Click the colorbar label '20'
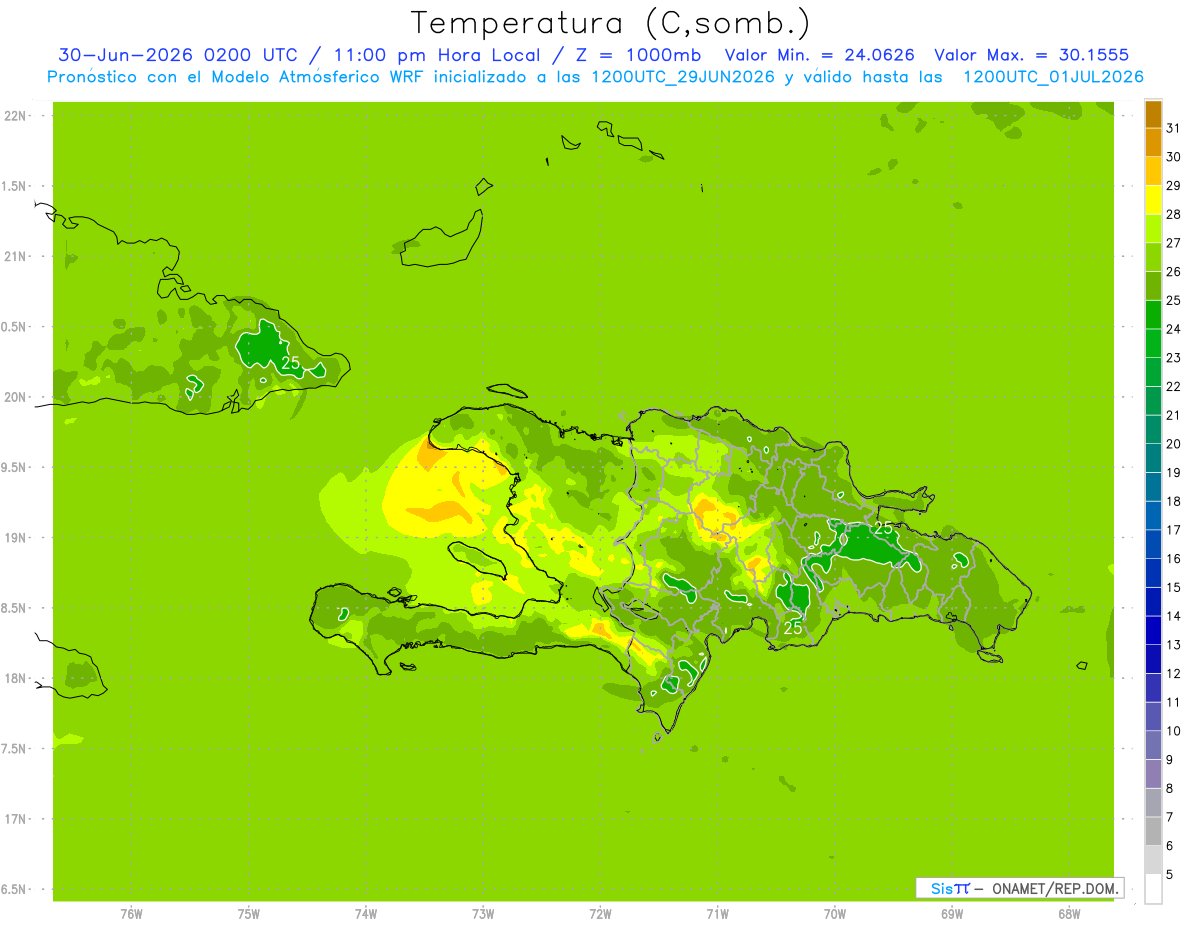This screenshot has height=927, width=1200. click(1173, 444)
